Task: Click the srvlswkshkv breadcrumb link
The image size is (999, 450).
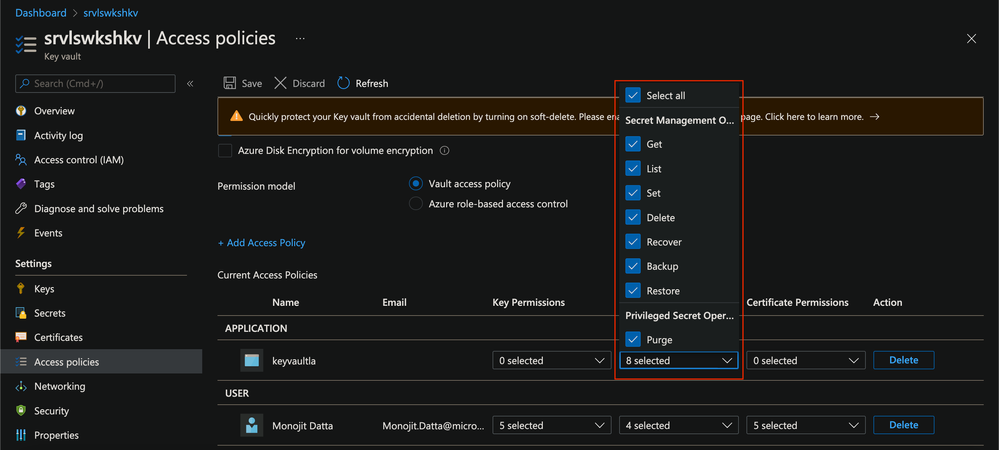Action: pos(110,13)
